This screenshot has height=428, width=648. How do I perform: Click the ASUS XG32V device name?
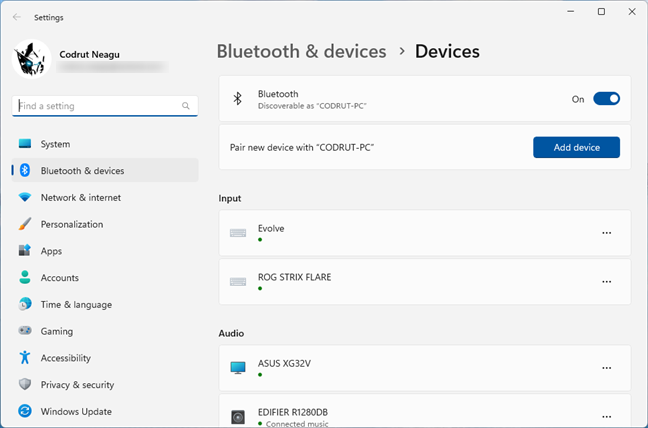tap(284, 364)
